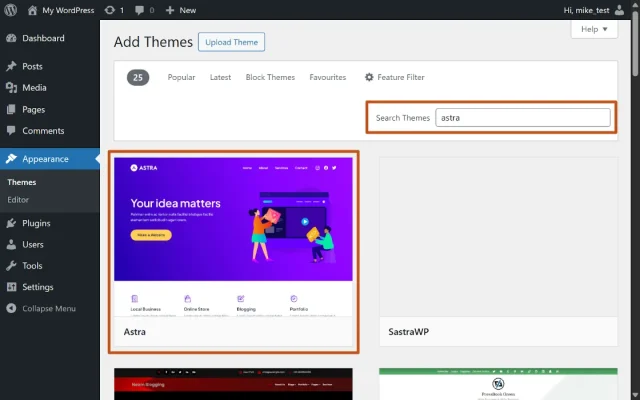Open Comments label in sidebar

pyautogui.click(x=43, y=131)
